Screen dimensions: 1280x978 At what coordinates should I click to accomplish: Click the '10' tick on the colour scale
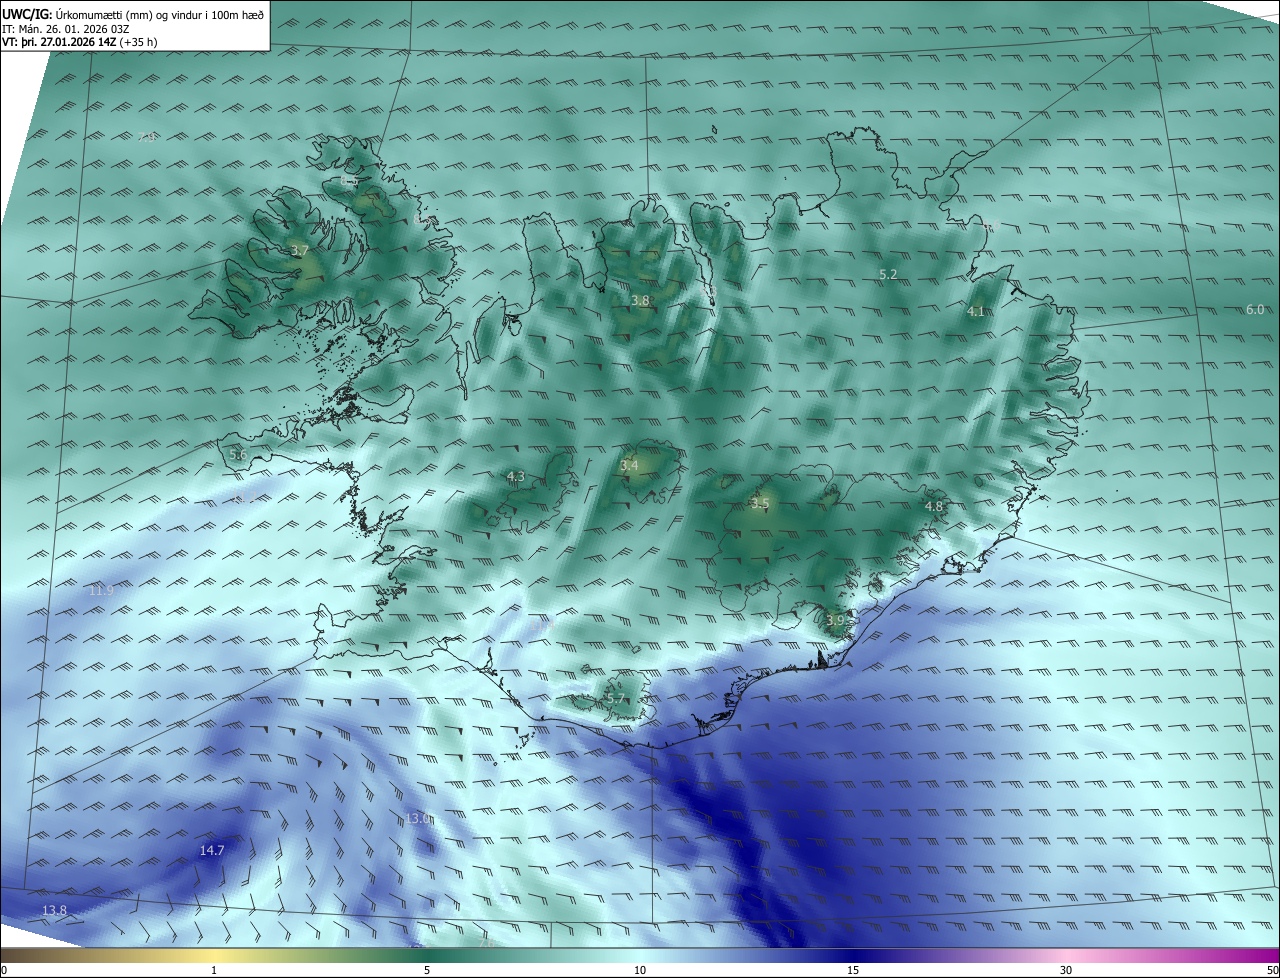[640, 971]
